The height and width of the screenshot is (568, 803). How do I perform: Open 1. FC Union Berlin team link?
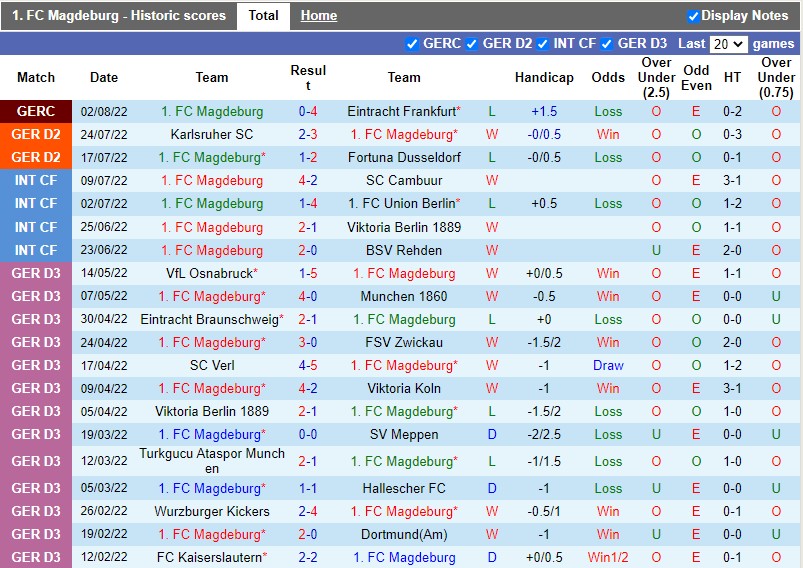tap(402, 204)
